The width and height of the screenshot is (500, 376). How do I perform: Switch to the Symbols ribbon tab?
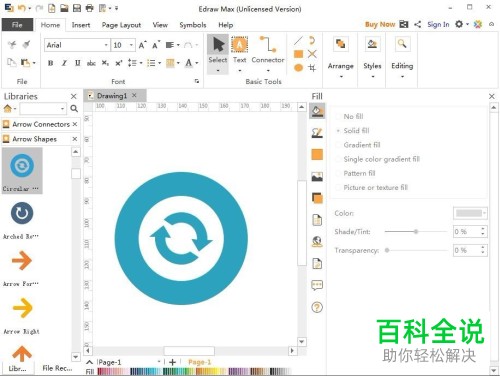[193, 25]
